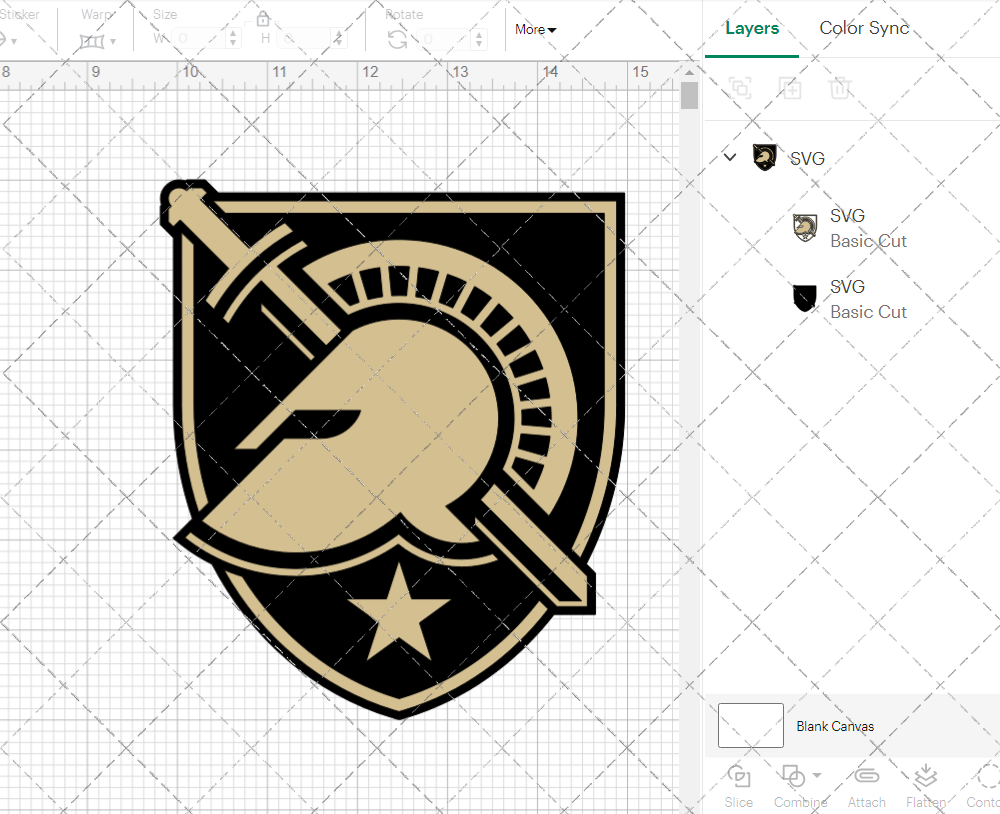Collapse the SVG group chevron

tap(730, 157)
